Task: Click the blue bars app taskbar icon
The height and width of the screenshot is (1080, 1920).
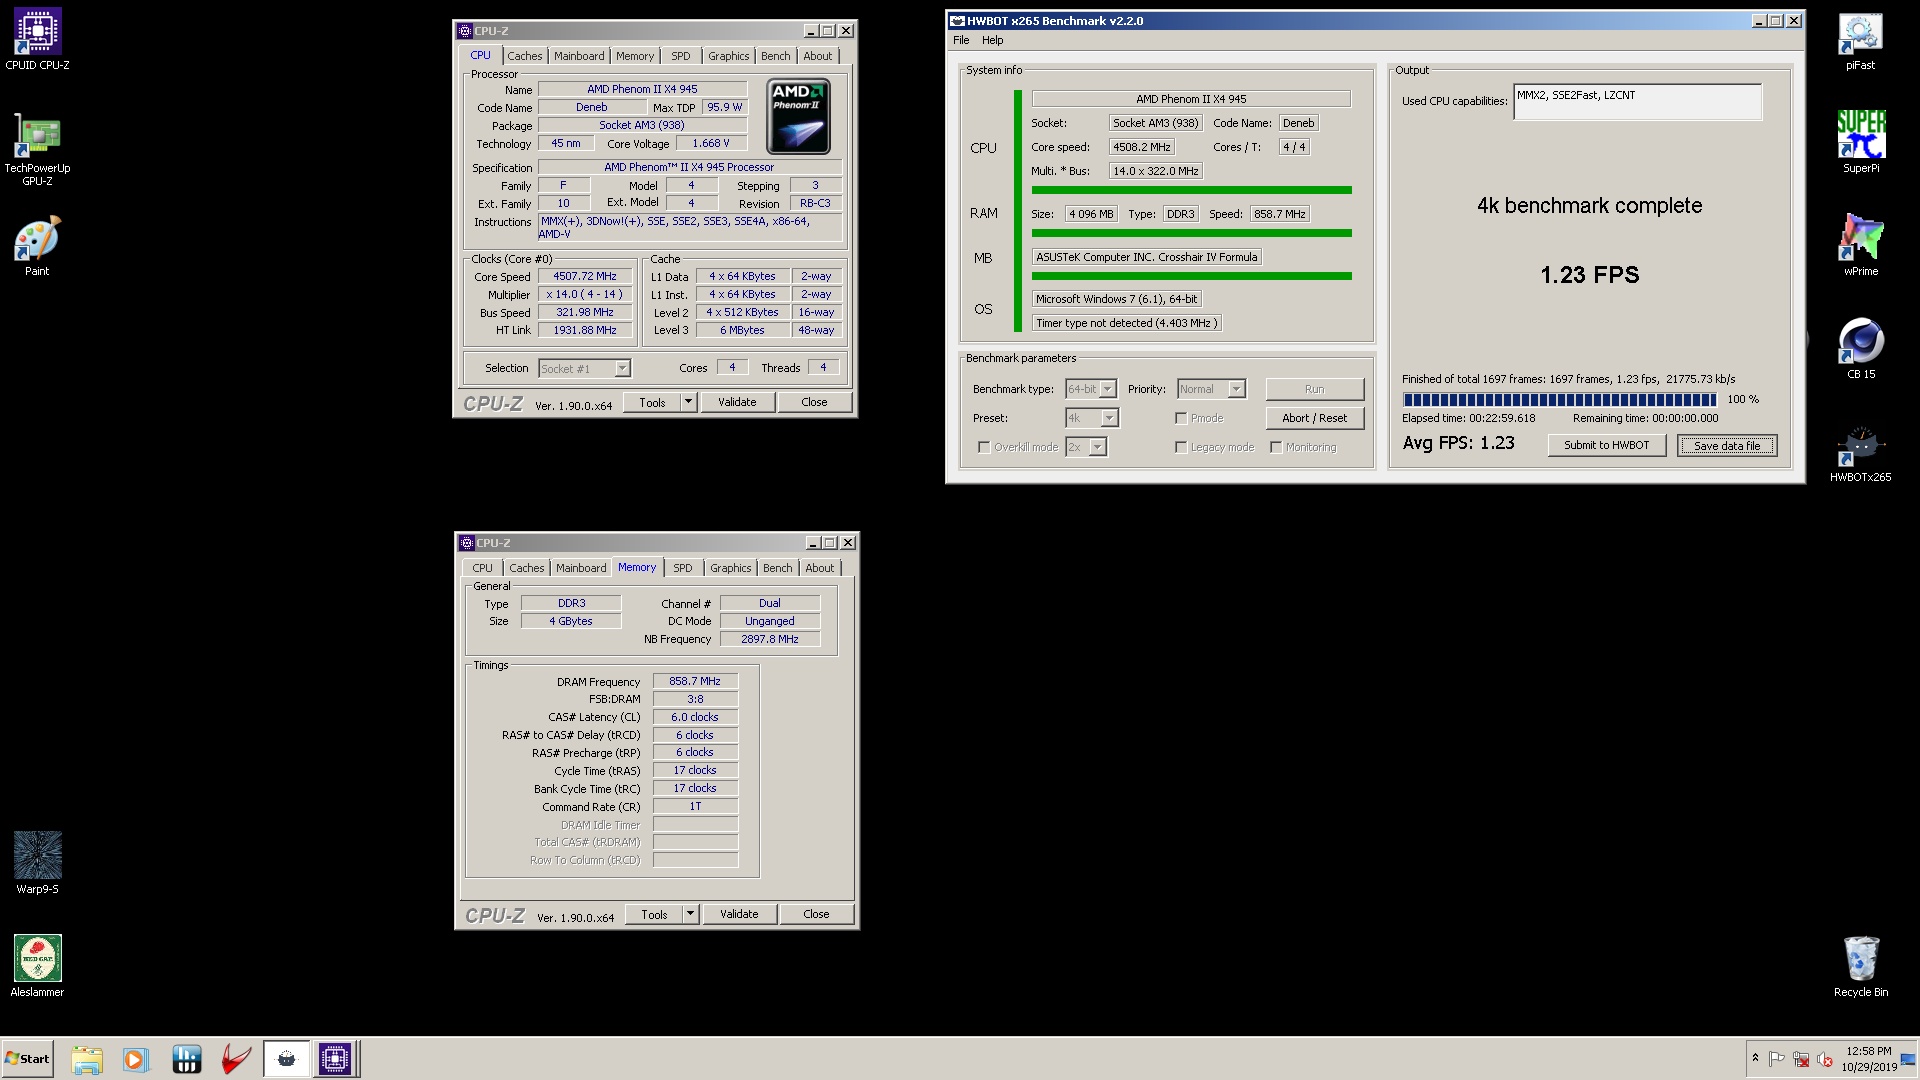Action: click(186, 1059)
